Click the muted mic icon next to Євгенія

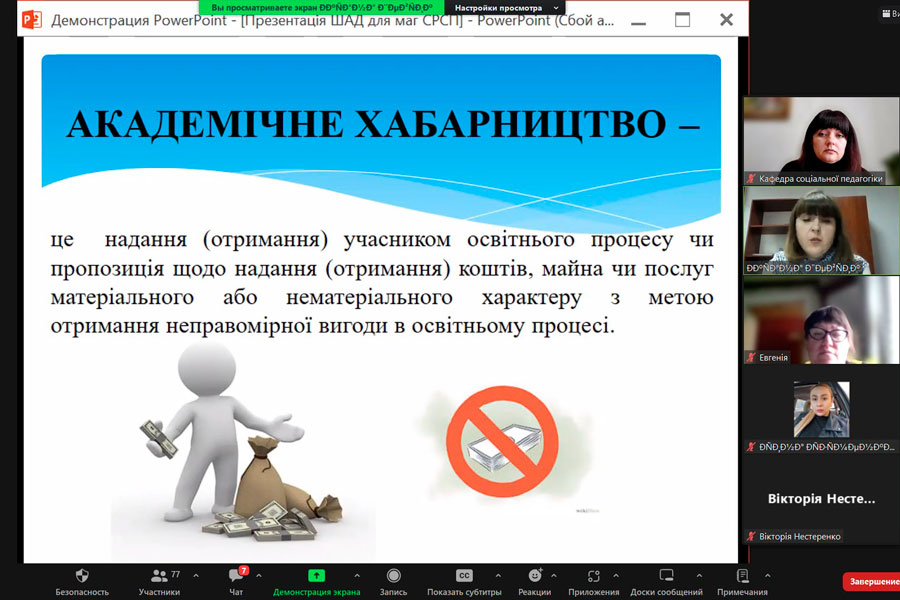click(751, 357)
